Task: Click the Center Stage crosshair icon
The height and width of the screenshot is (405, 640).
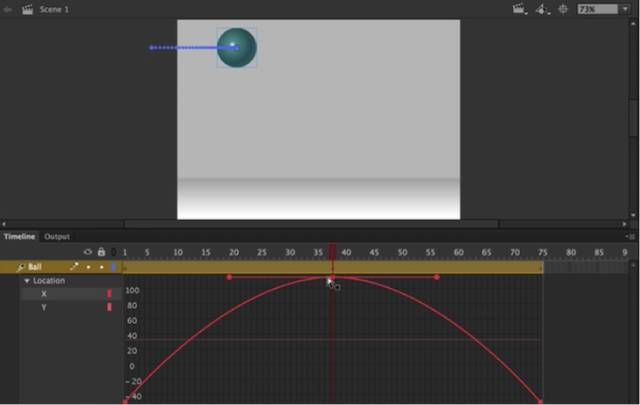Action: coord(563,9)
